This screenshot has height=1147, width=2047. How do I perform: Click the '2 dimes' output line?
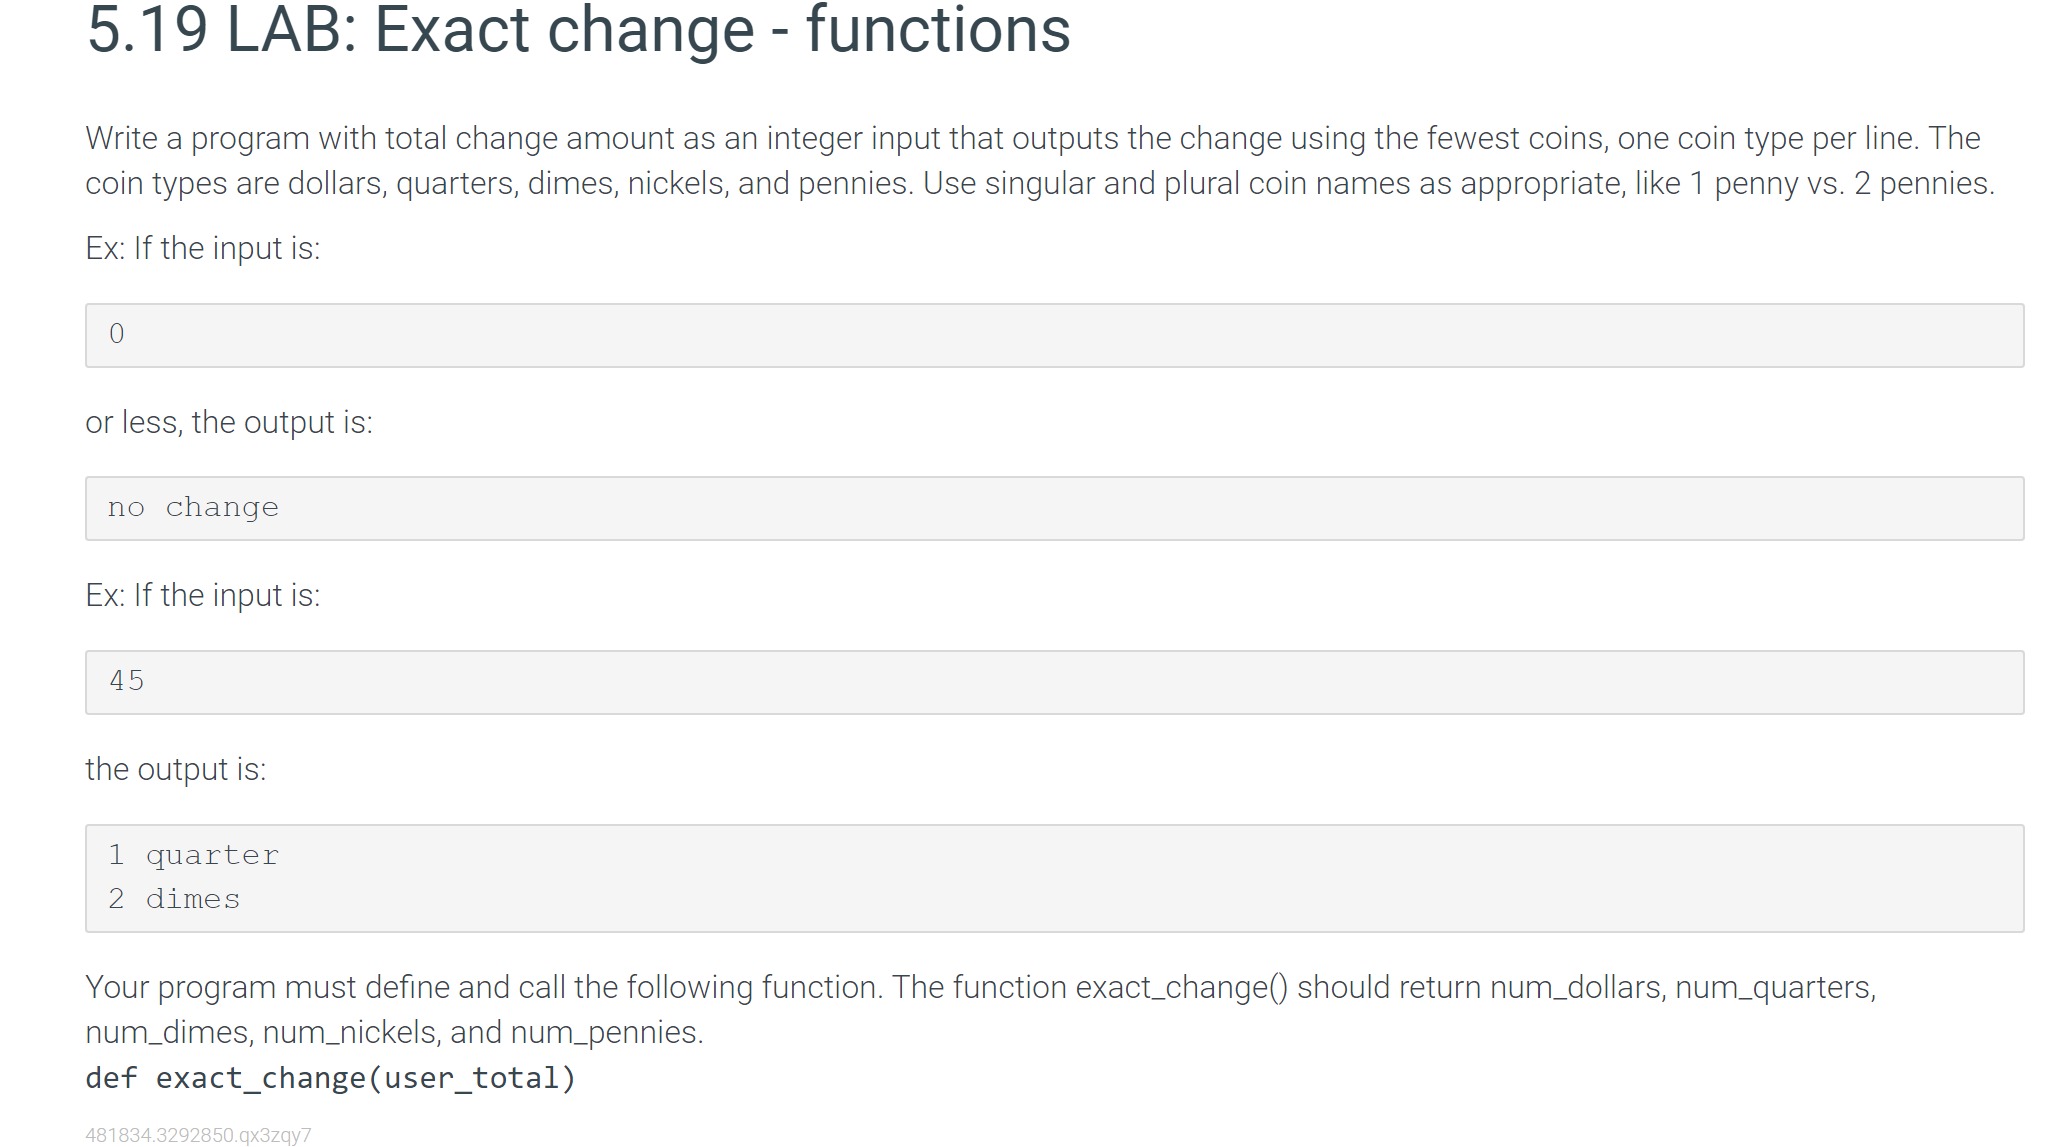174,899
